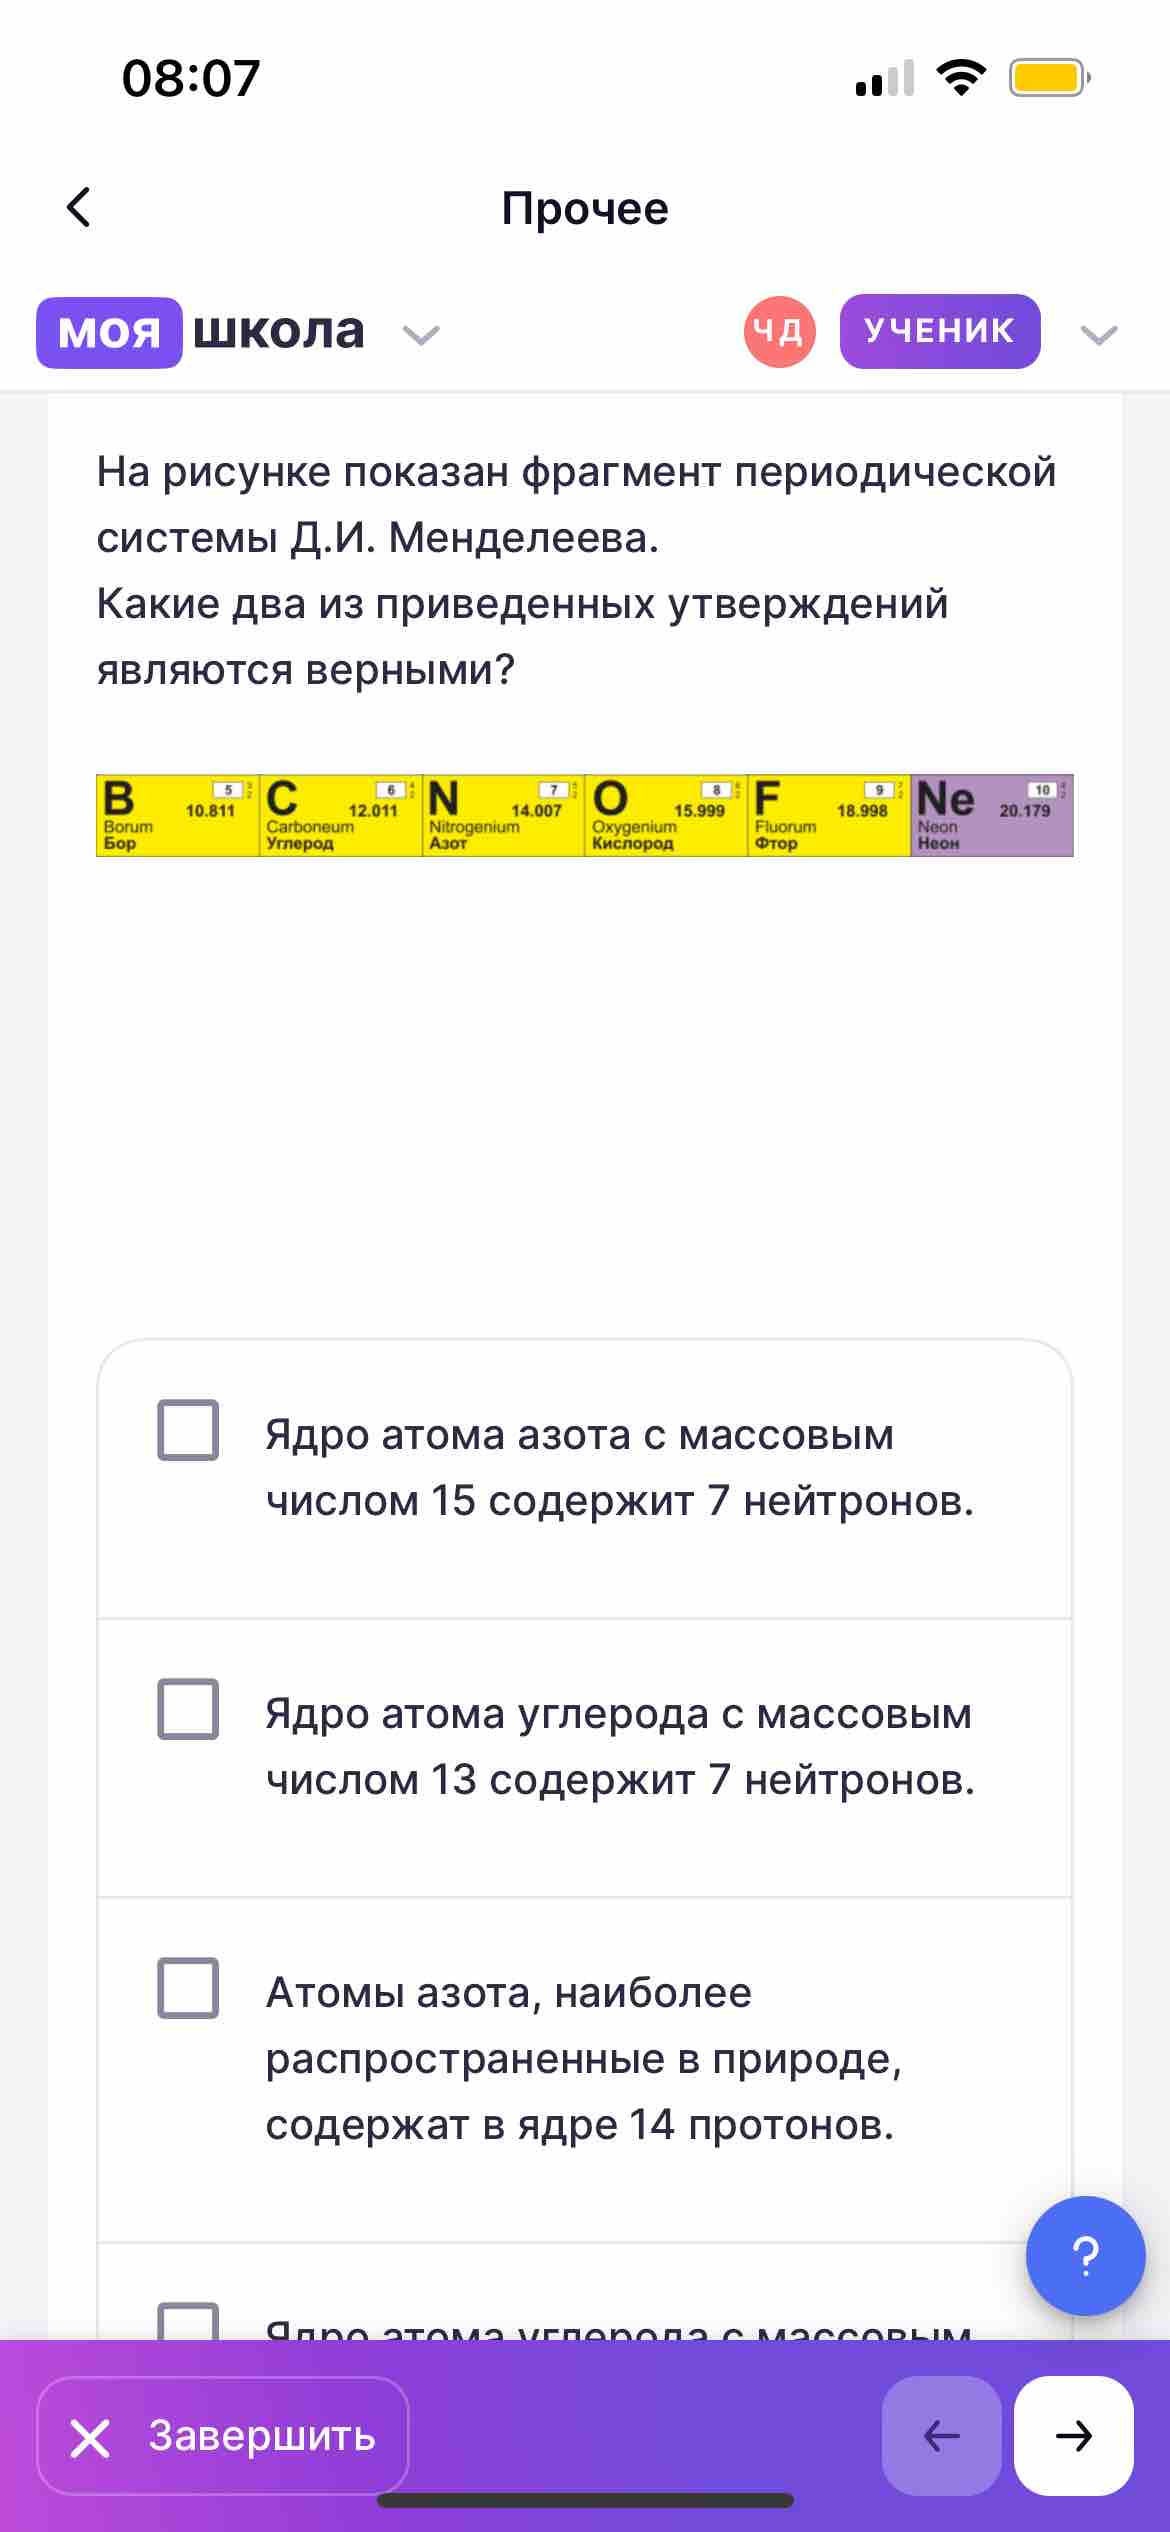Open the УЧЕНИК role button

[x=940, y=331]
